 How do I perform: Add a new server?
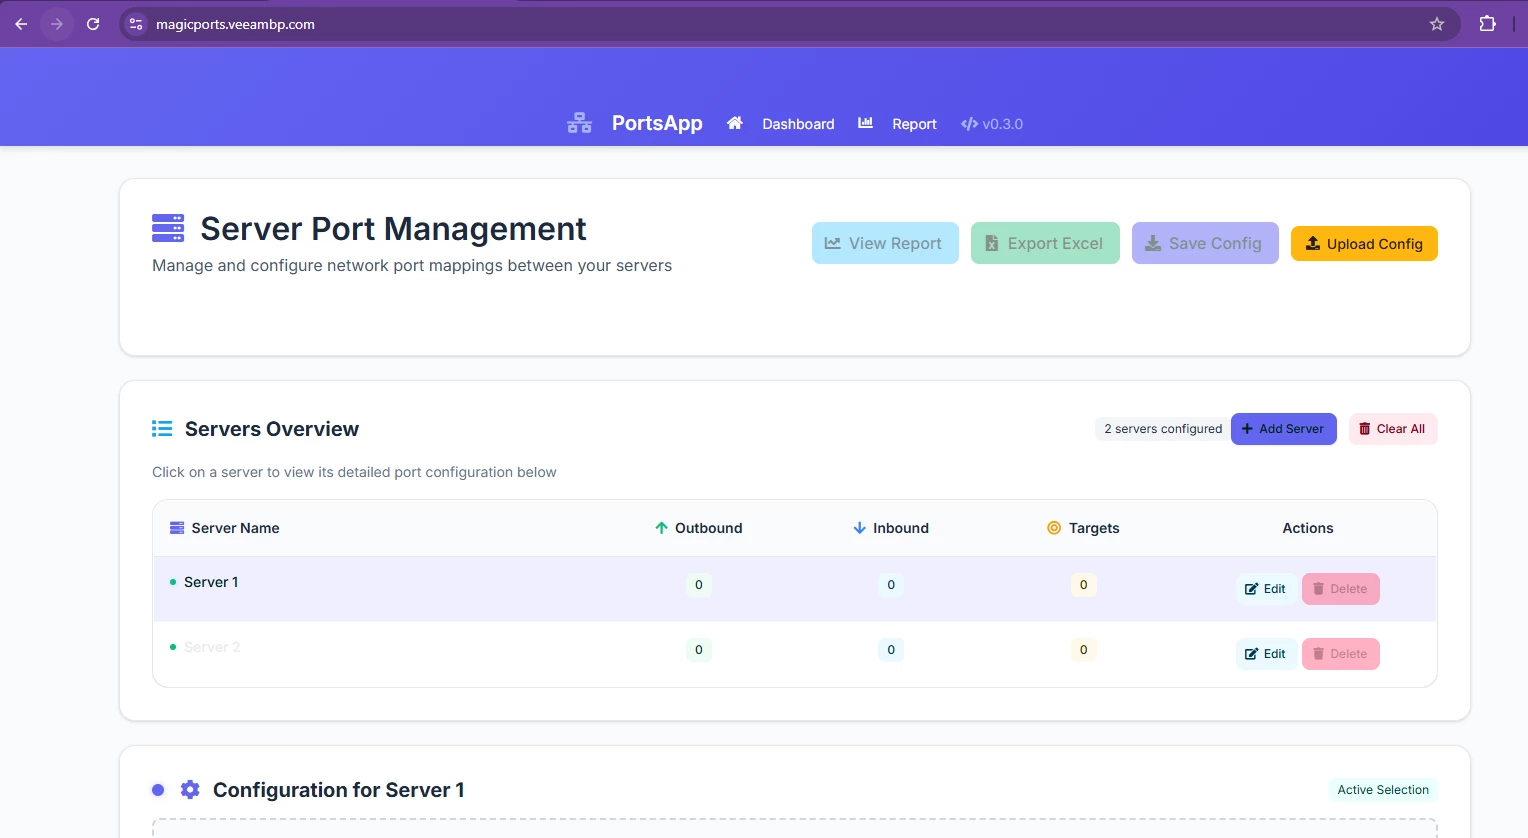point(1284,429)
